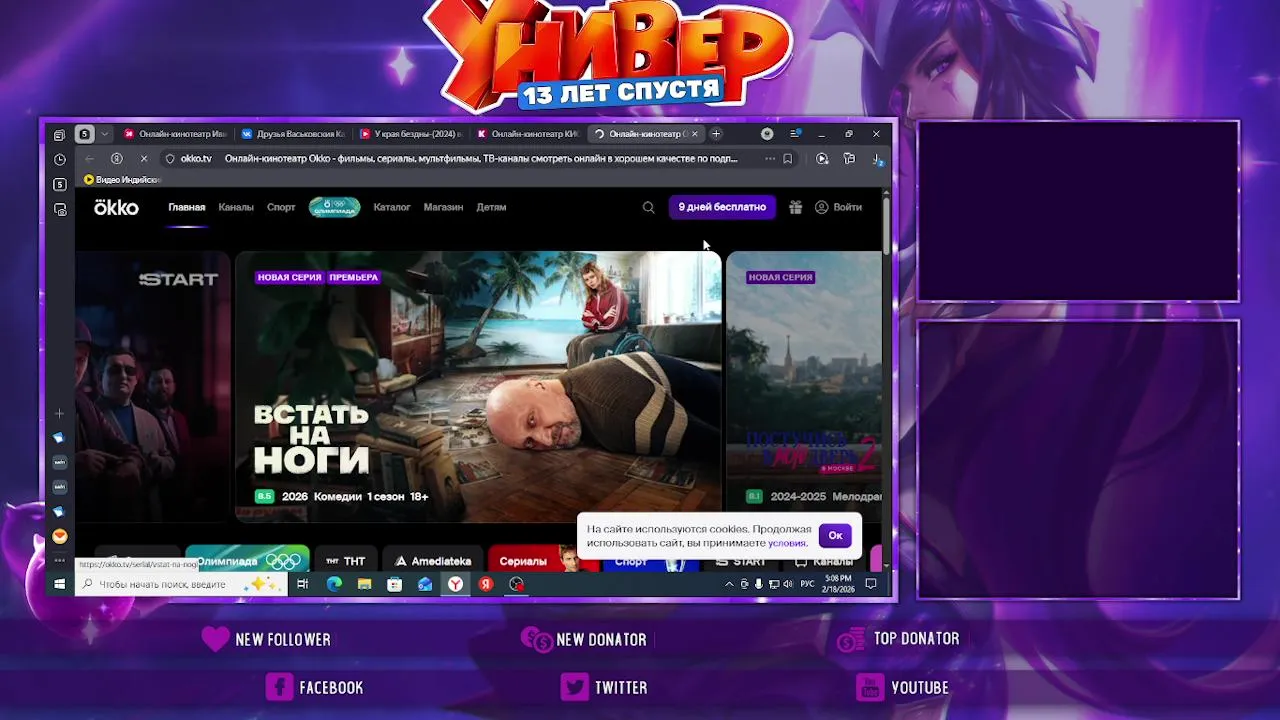The width and height of the screenshot is (1280, 720).
Task: Add a new item to browser sidebar
Action: pyautogui.click(x=59, y=413)
